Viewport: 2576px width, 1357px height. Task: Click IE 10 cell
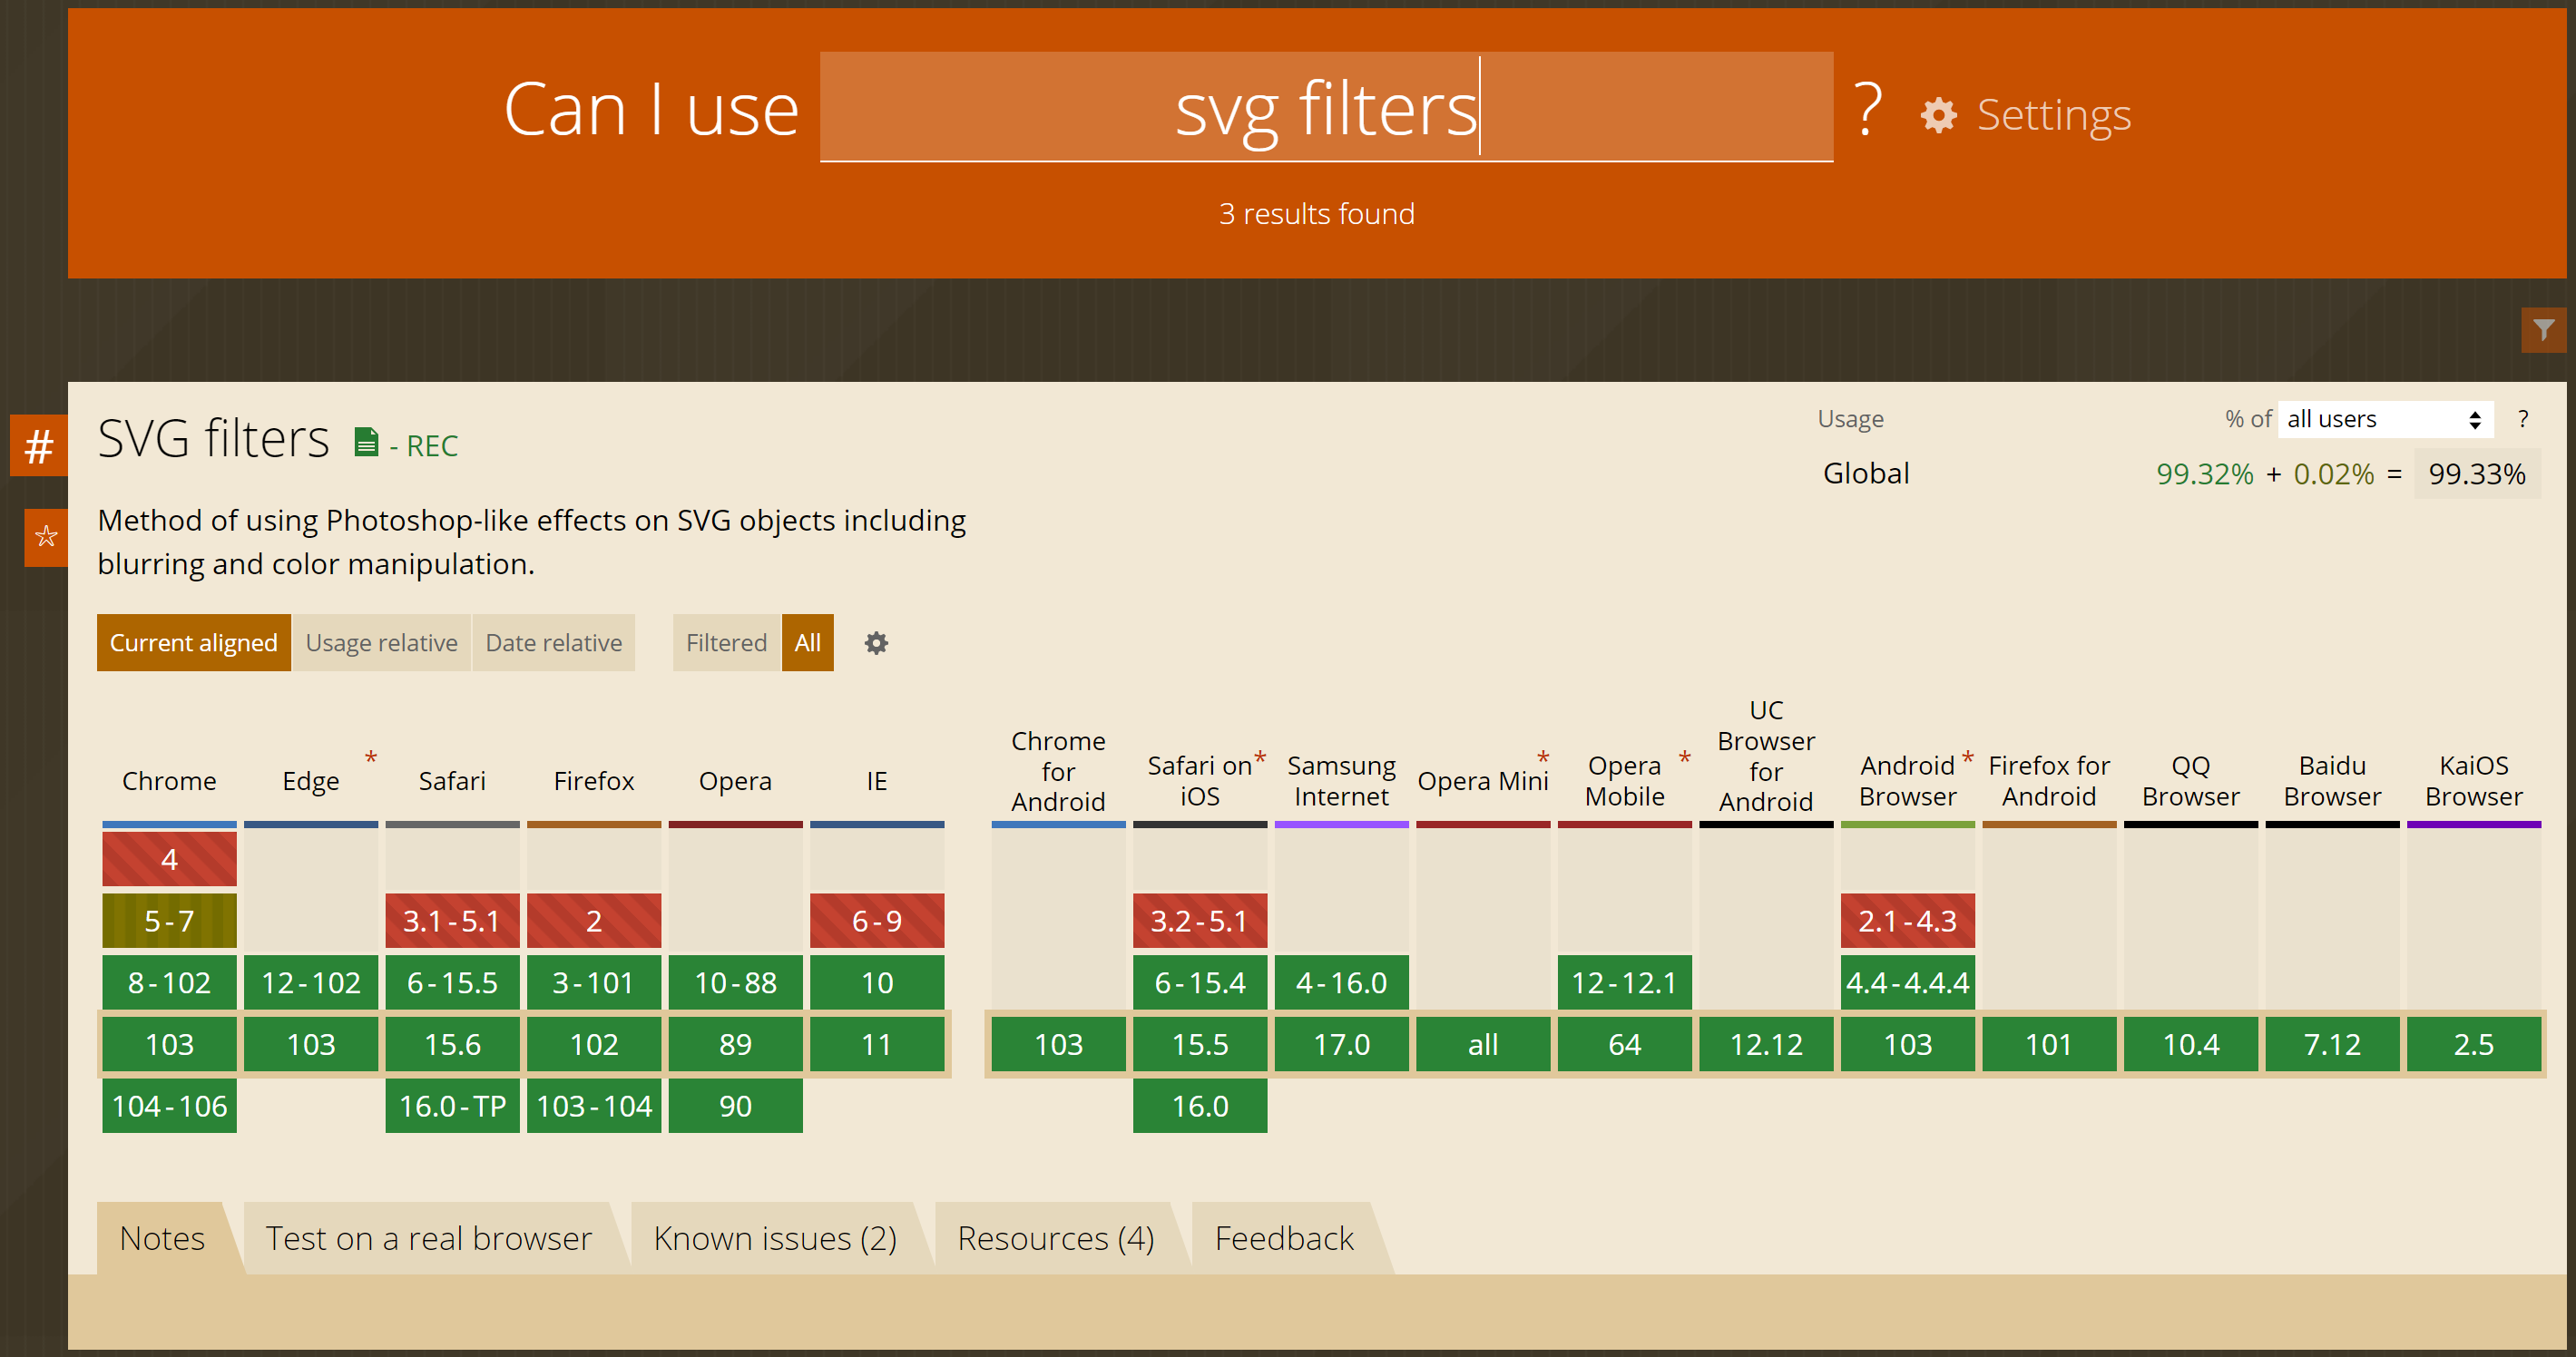point(877,983)
